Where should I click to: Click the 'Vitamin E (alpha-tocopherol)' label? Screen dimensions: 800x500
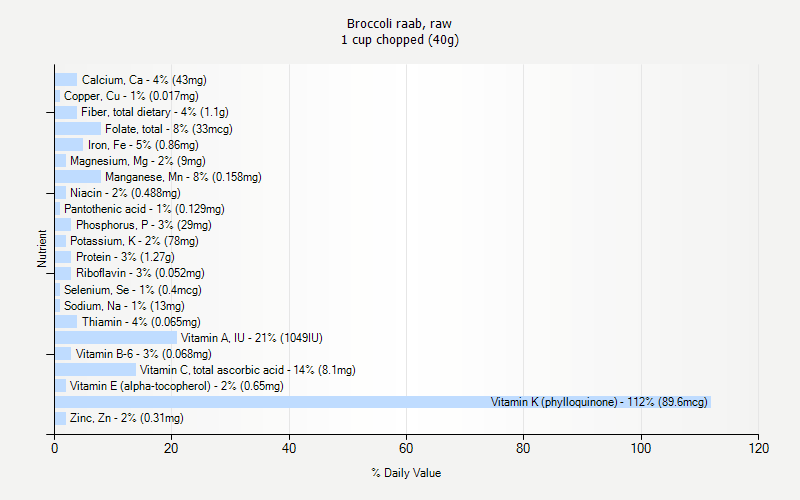coord(140,386)
